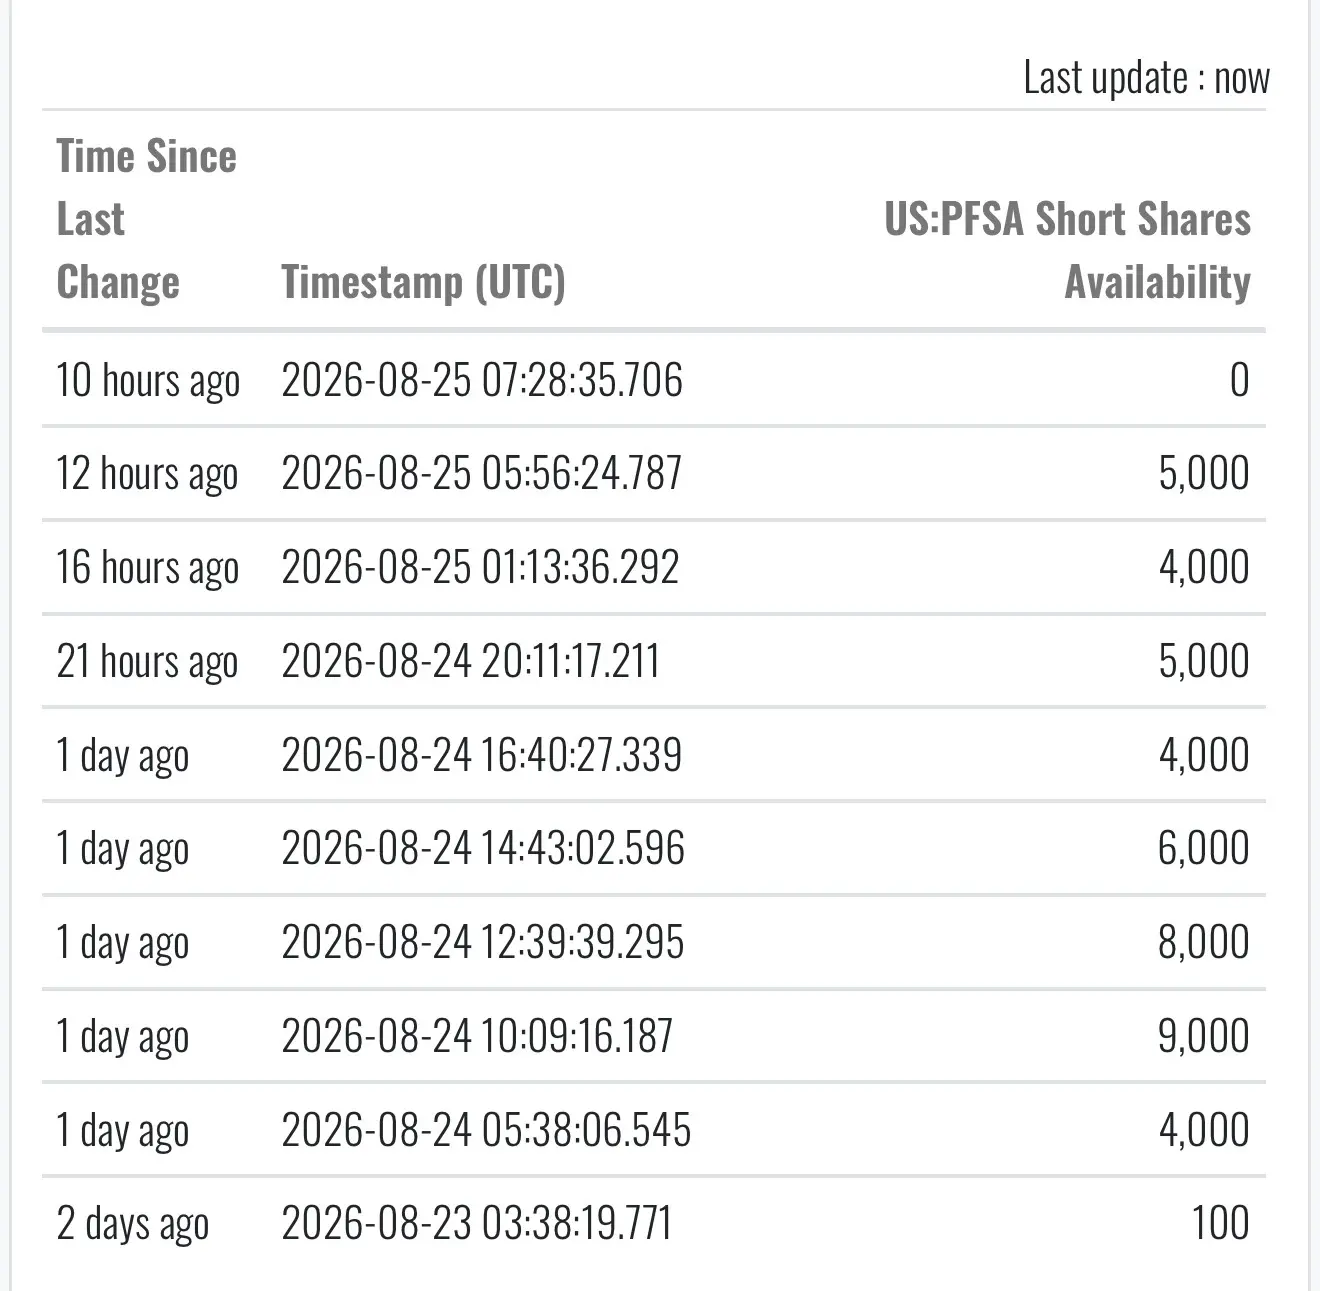Click the Last update : now label
Screen dimensions: 1320x1291
1146,78
